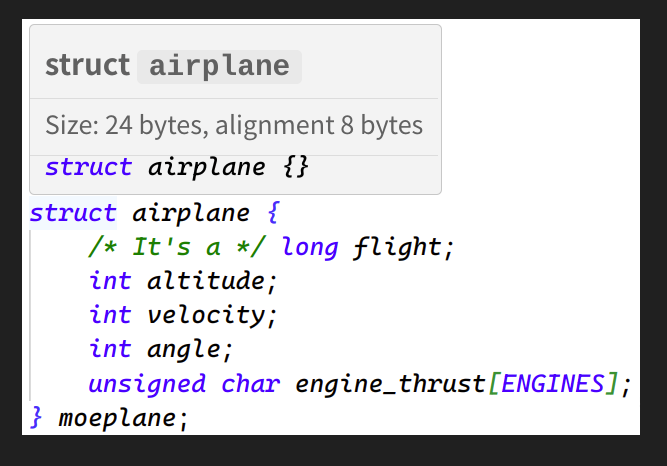
Task: Click the int keyword before altitude
Action: click(x=110, y=281)
